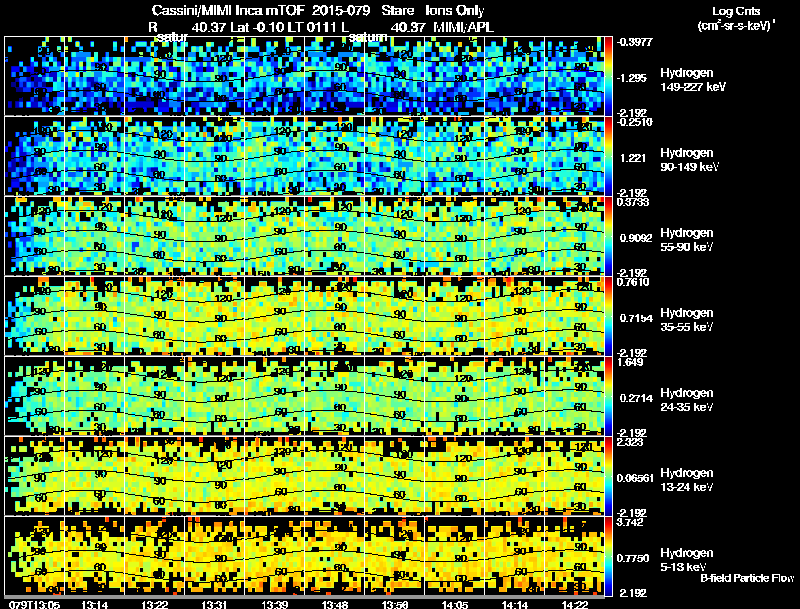Click the '0.9092' colorbar value

tap(636, 238)
